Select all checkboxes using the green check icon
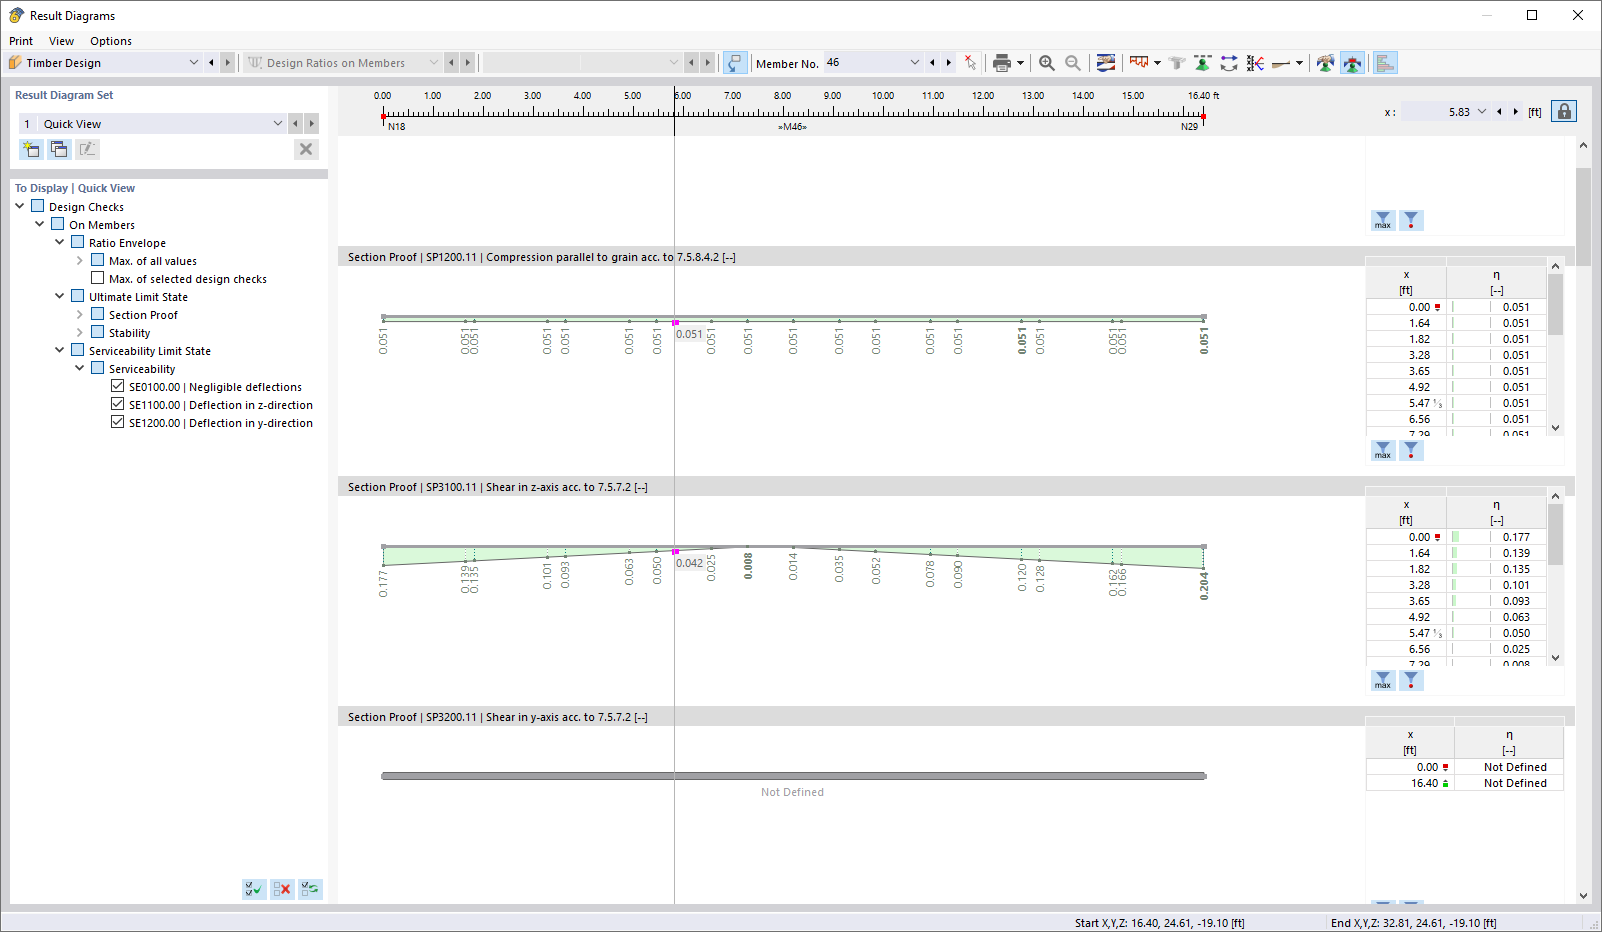This screenshot has width=1602, height=932. click(x=253, y=888)
